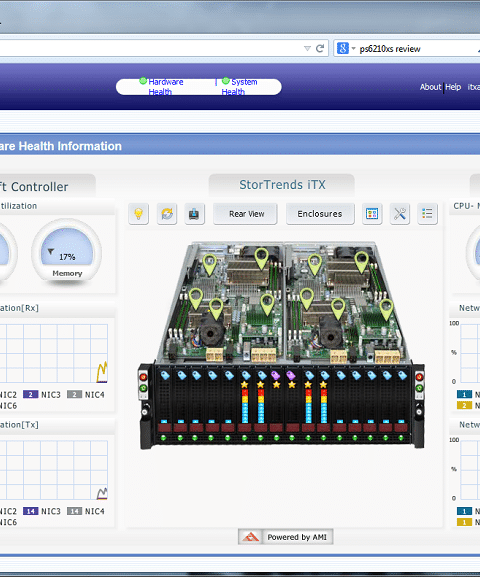This screenshot has width=480, height=577.
Task: Click the rightmost green sensor pin on the right board
Action: (386, 309)
